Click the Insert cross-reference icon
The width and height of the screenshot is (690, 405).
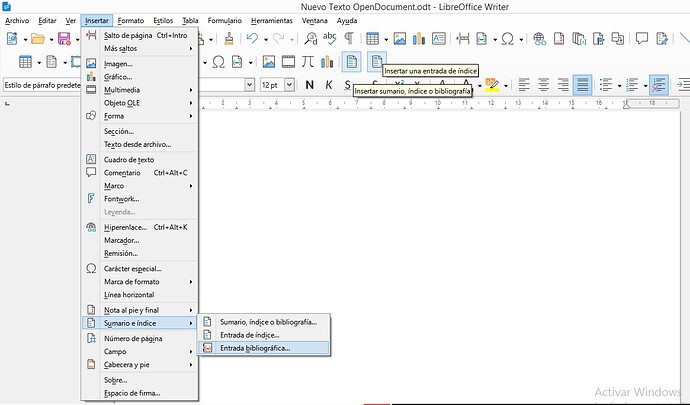coord(618,39)
